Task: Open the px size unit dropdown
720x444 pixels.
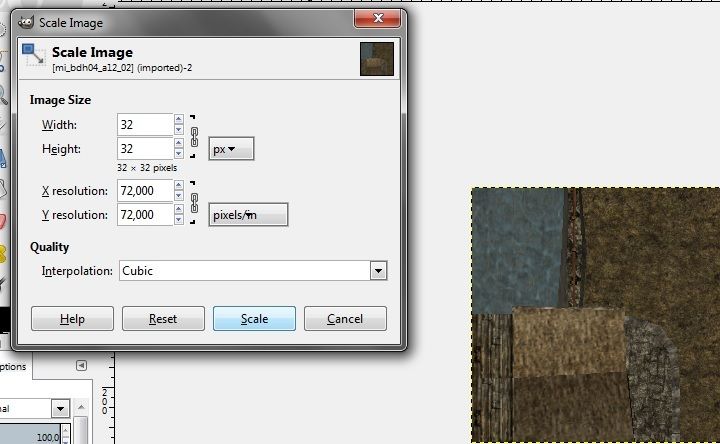Action: (231, 149)
